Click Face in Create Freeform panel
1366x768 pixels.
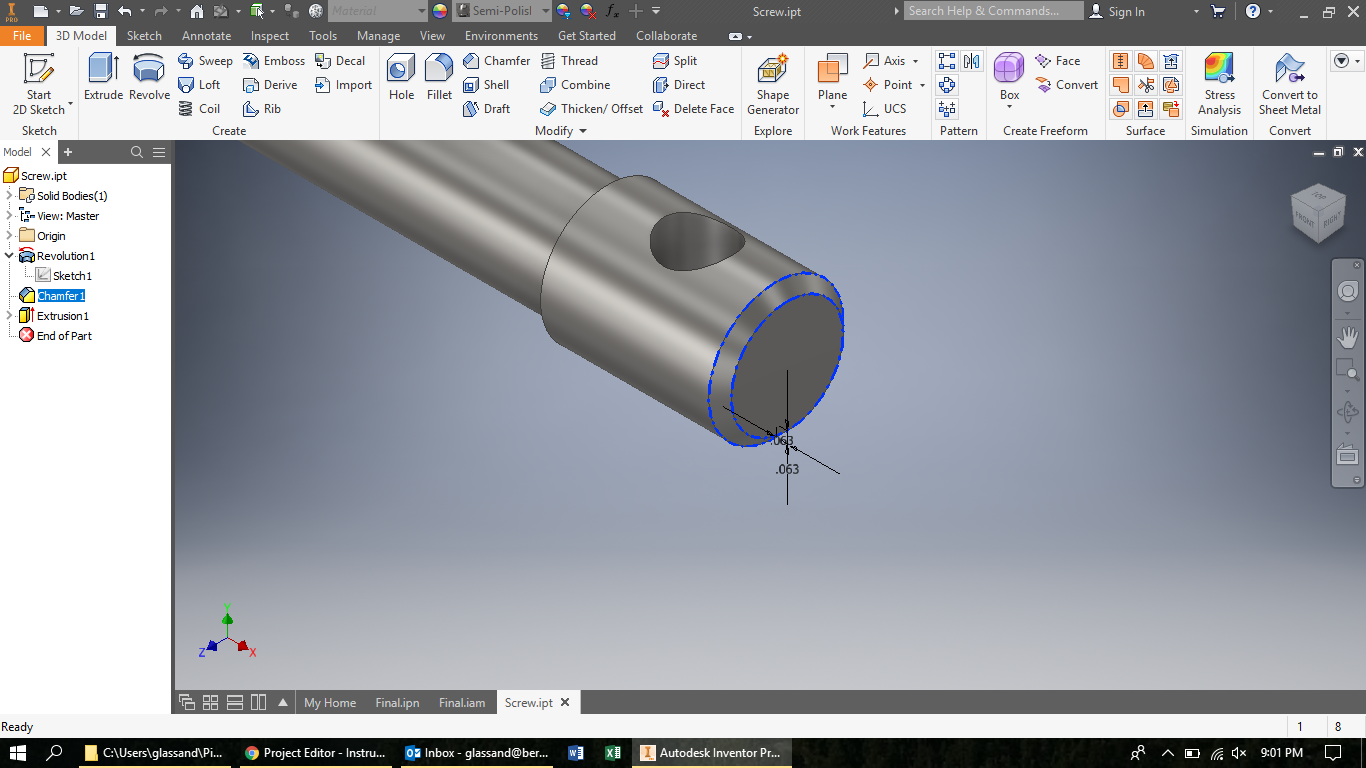point(1058,61)
